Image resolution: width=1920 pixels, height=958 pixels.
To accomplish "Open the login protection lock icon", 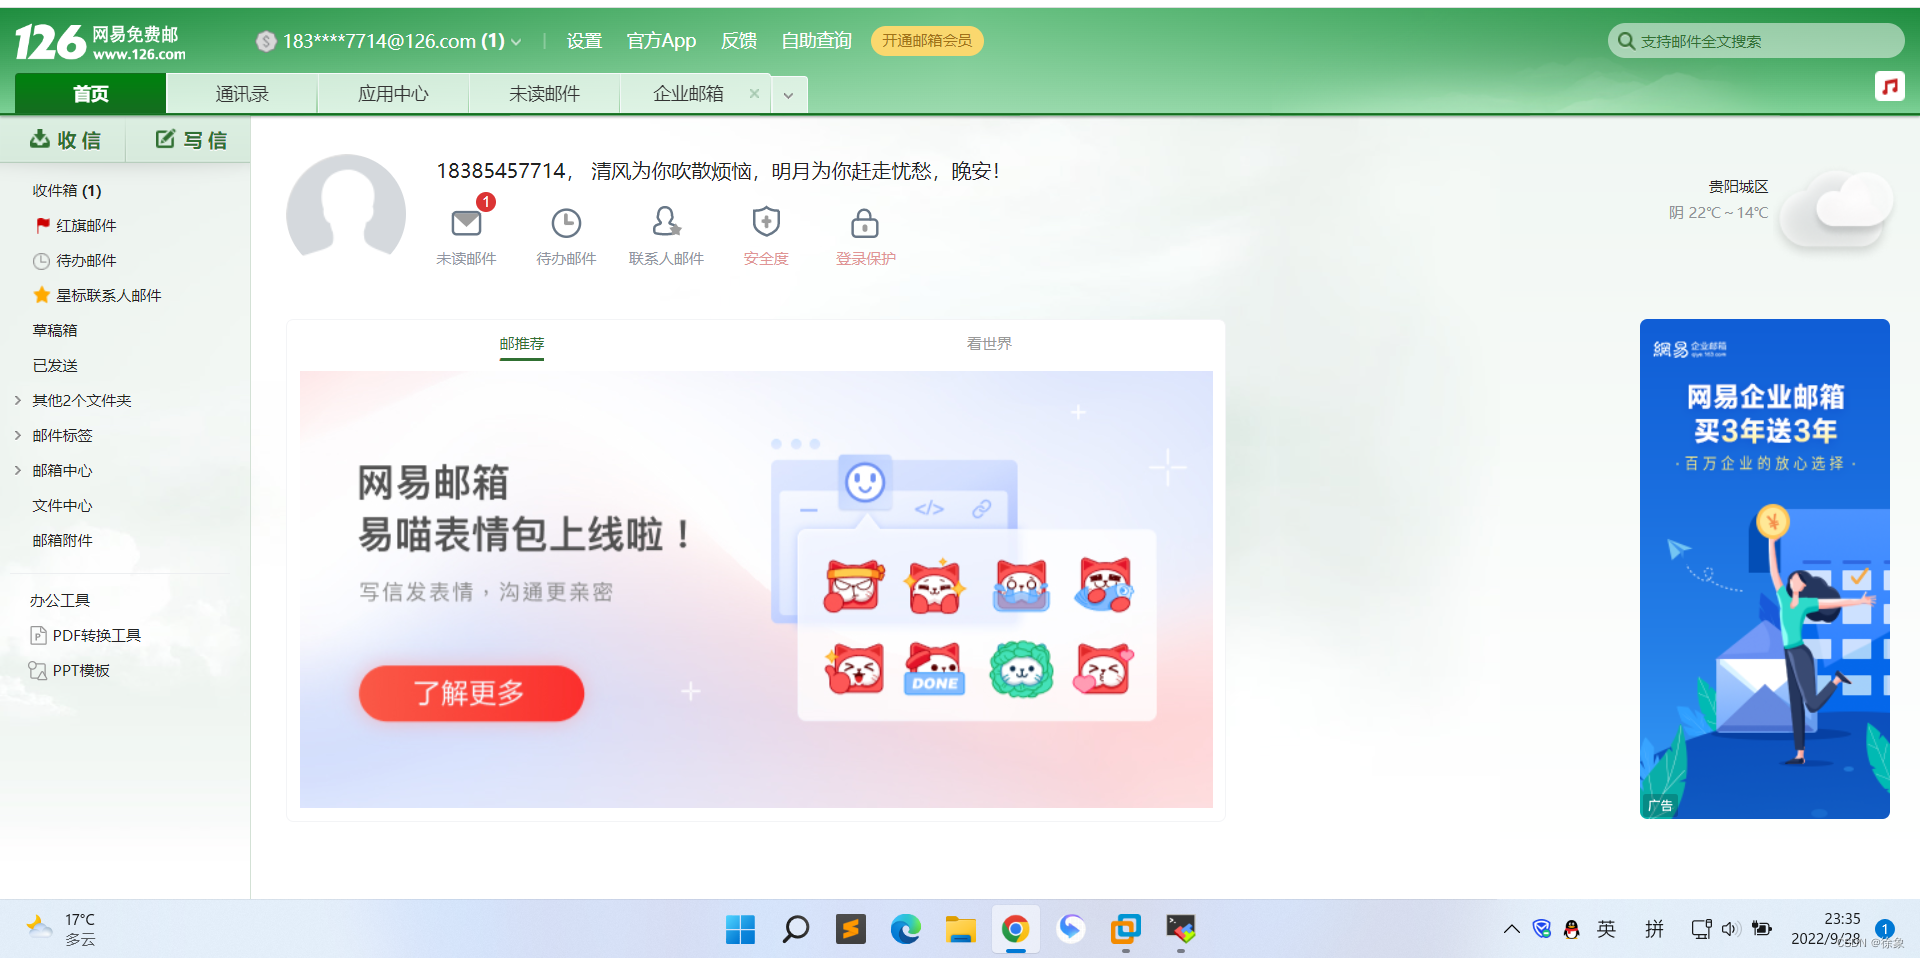I will point(865,222).
